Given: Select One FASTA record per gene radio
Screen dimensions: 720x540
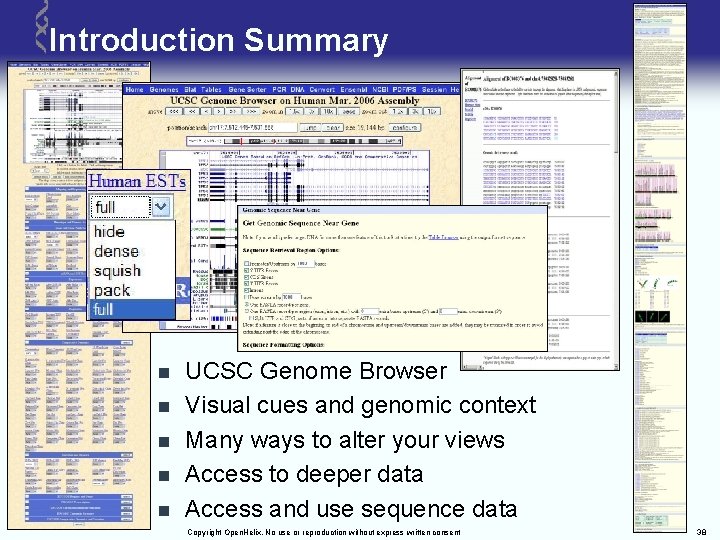Looking at the screenshot, I should point(247,304).
